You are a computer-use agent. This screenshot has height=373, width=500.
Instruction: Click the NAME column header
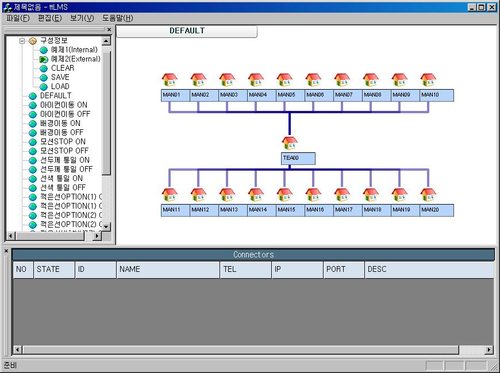[168, 269]
